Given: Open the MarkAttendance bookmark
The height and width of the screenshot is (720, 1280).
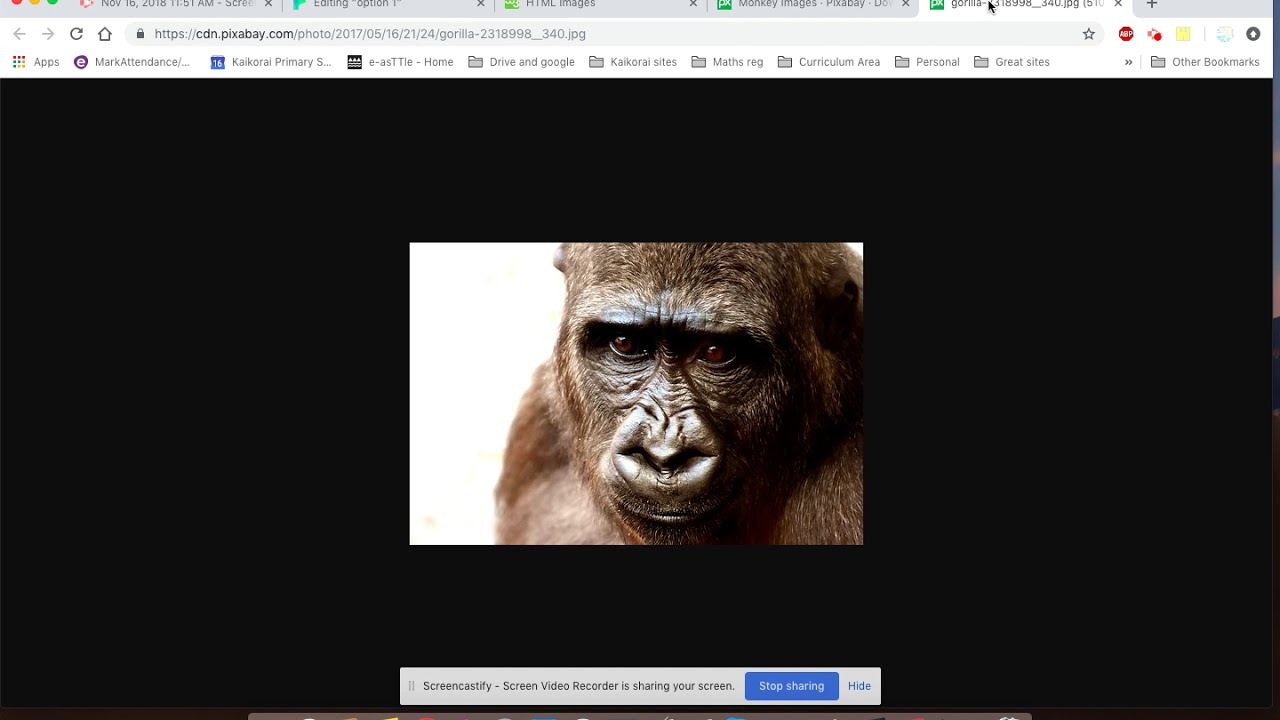Looking at the screenshot, I should coord(132,62).
